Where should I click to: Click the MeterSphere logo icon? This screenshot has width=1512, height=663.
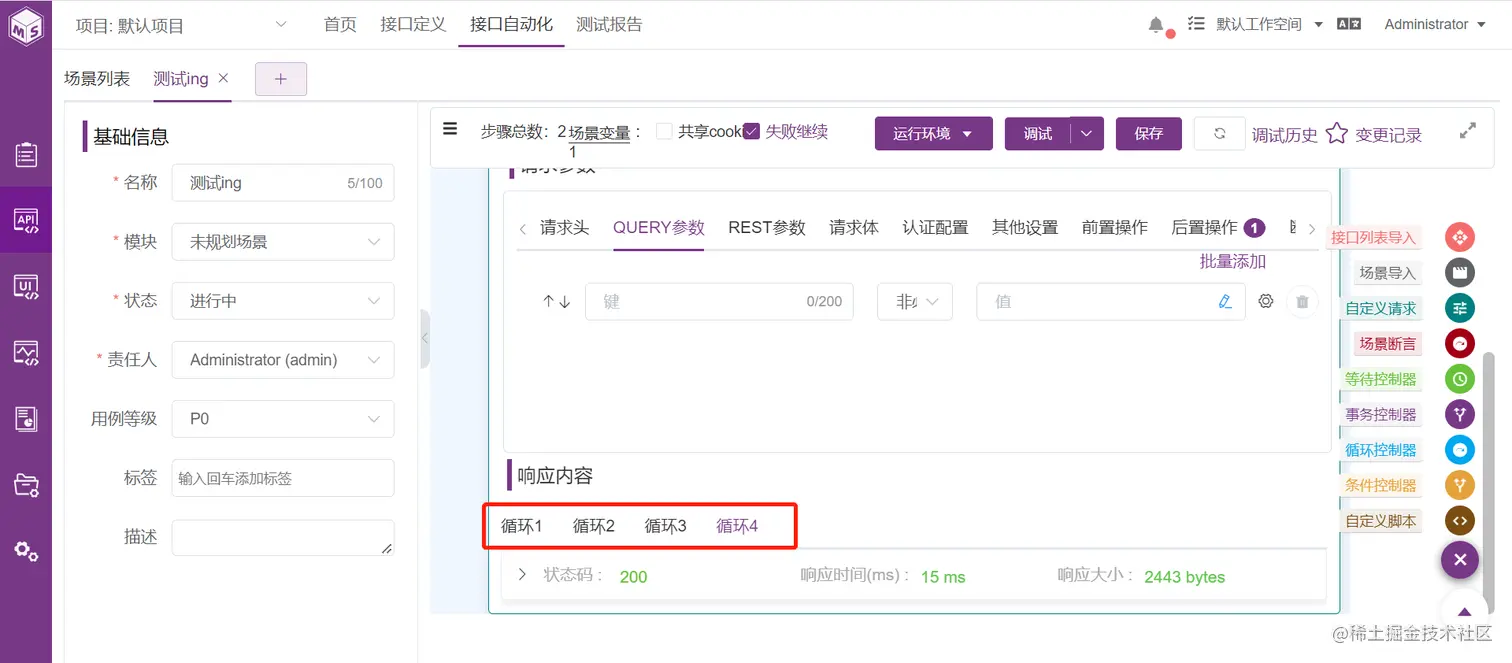pyautogui.click(x=26, y=26)
